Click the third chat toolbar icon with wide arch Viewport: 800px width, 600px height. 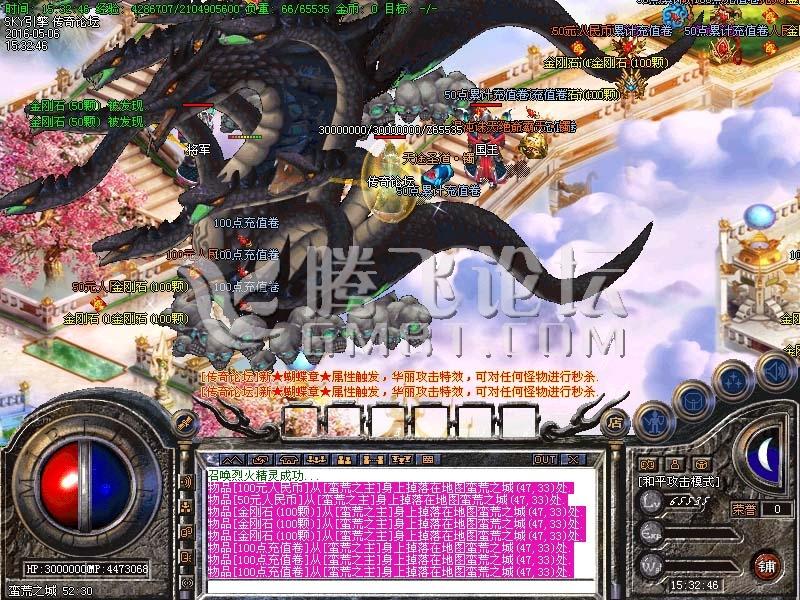coord(289,460)
